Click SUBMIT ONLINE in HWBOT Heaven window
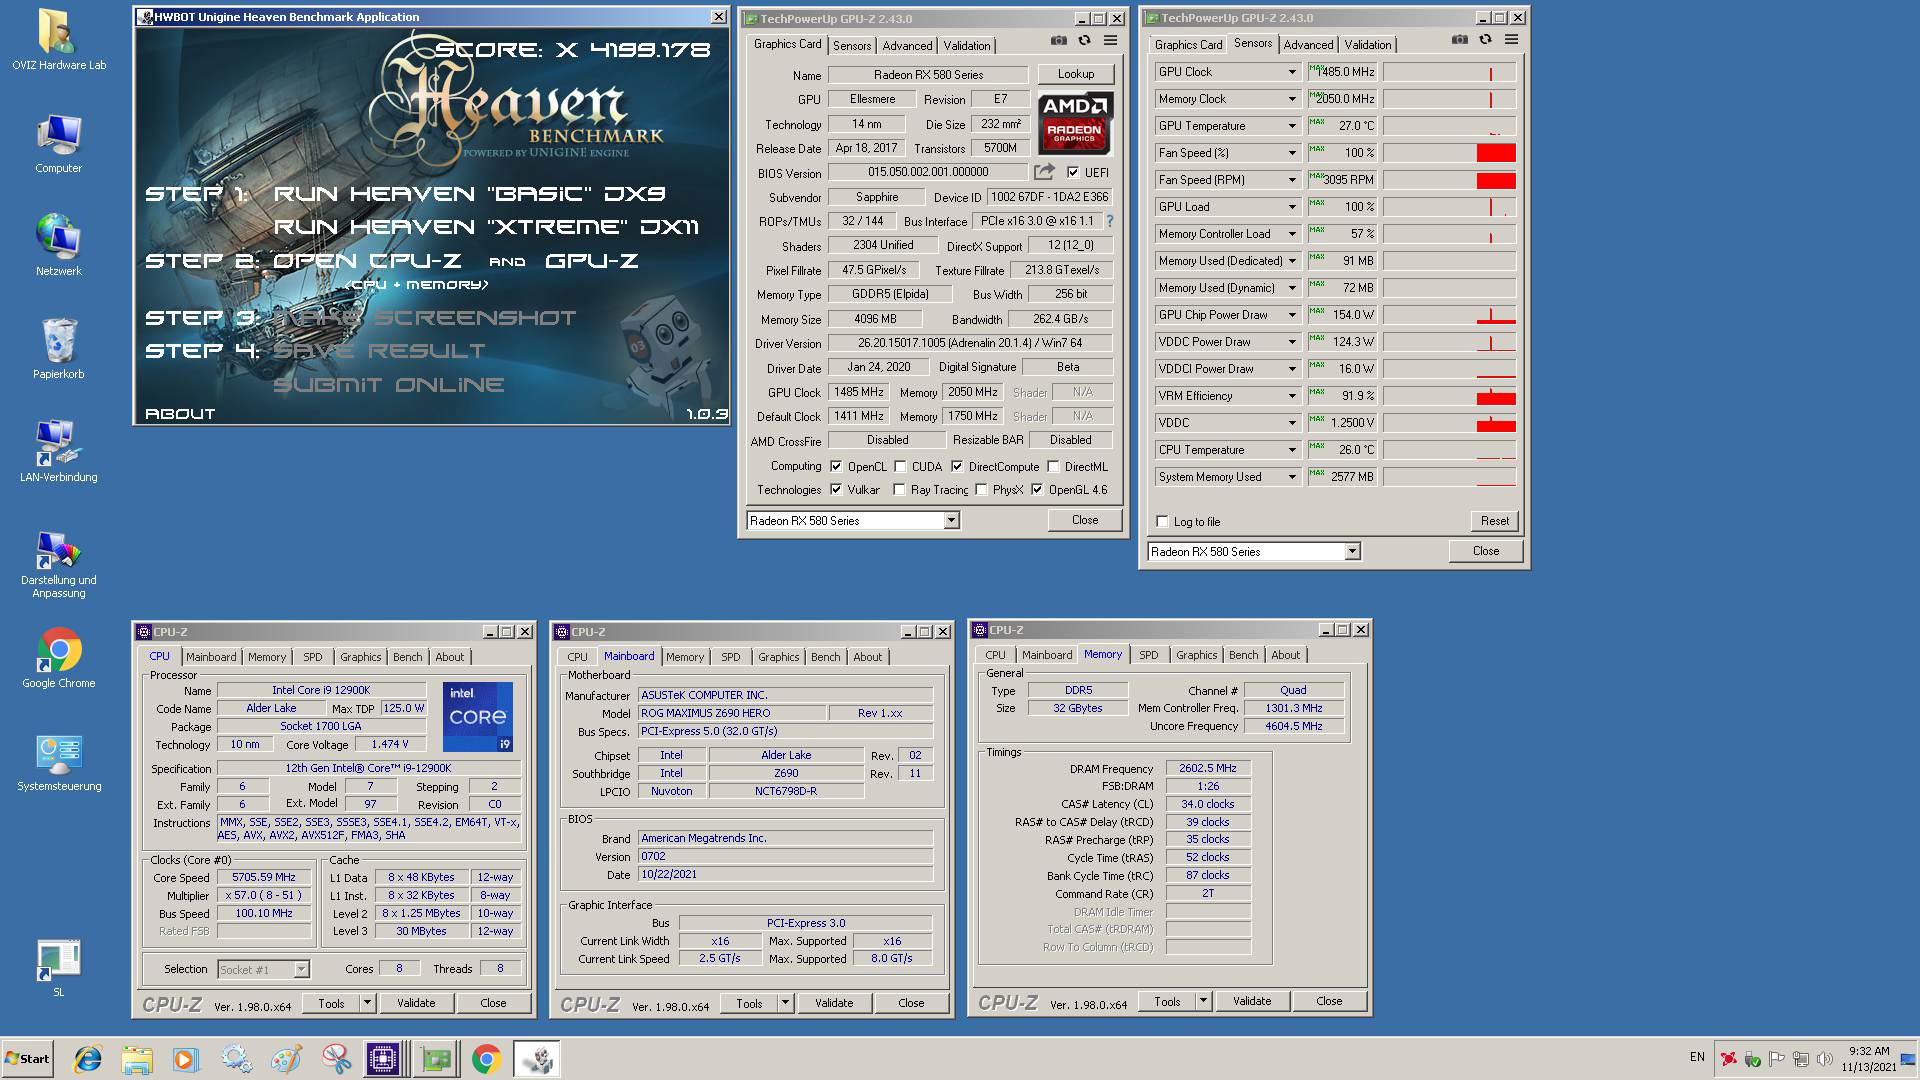The image size is (1920, 1080). tap(388, 385)
